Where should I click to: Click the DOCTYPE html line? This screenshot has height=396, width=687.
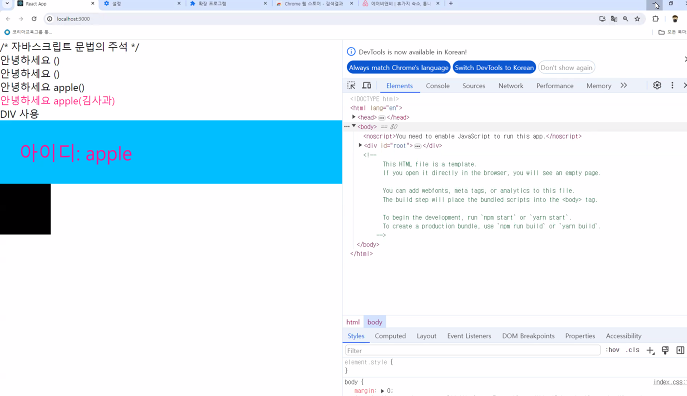(375, 99)
